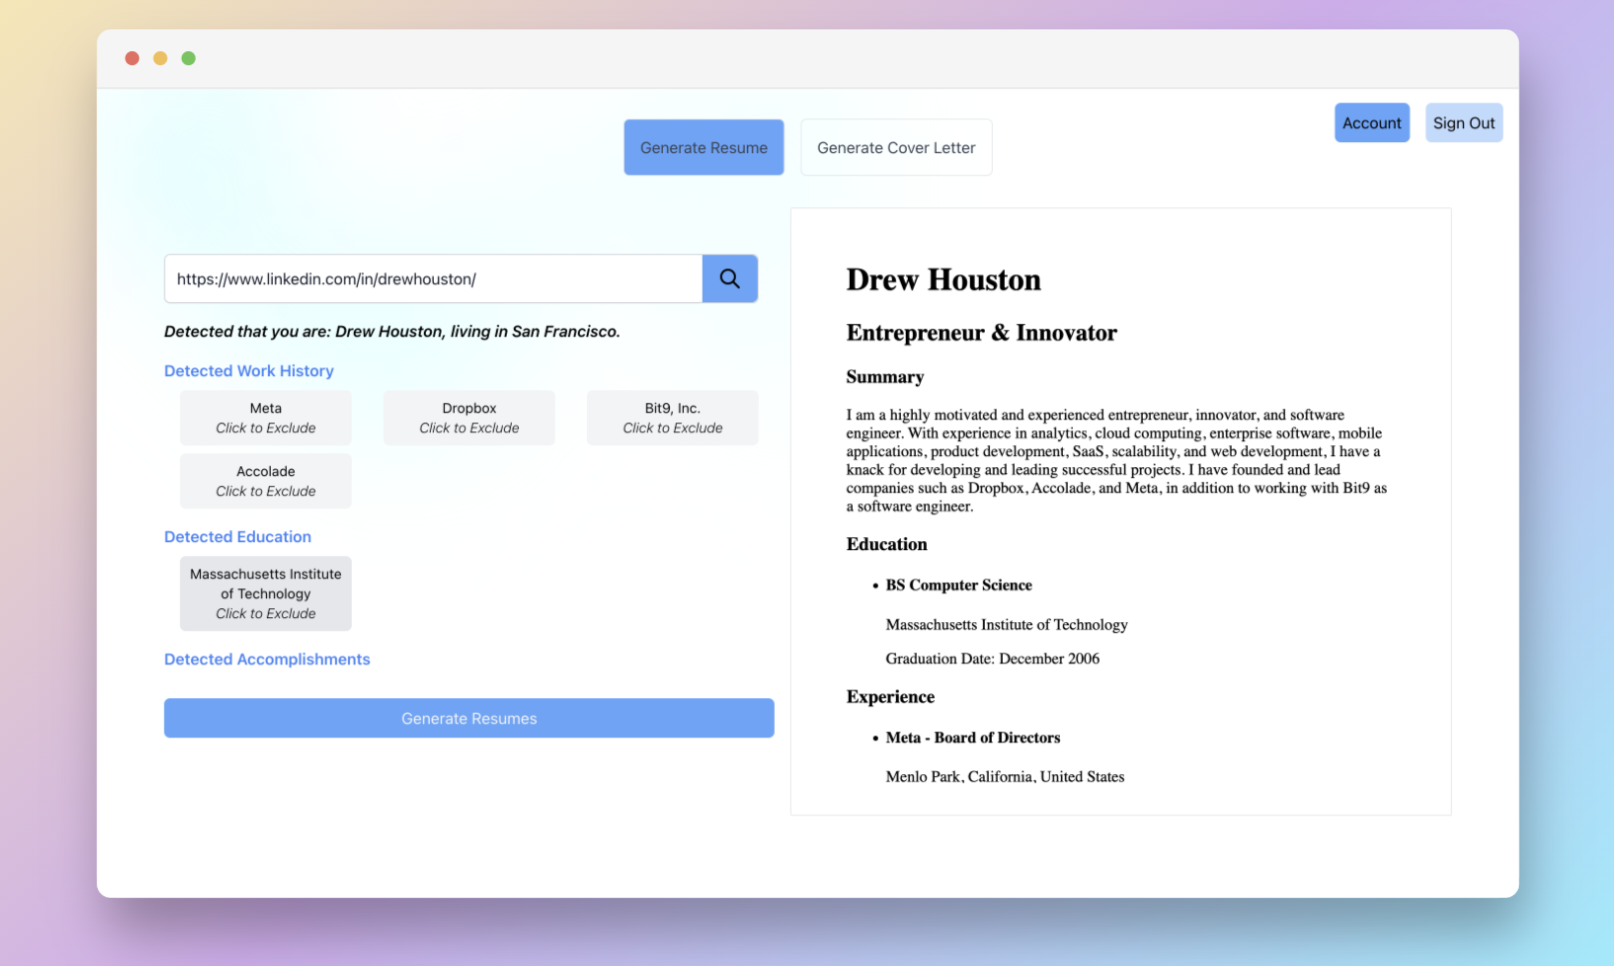Exclude Accolade from work history
The image size is (1614, 966).
tap(266, 481)
